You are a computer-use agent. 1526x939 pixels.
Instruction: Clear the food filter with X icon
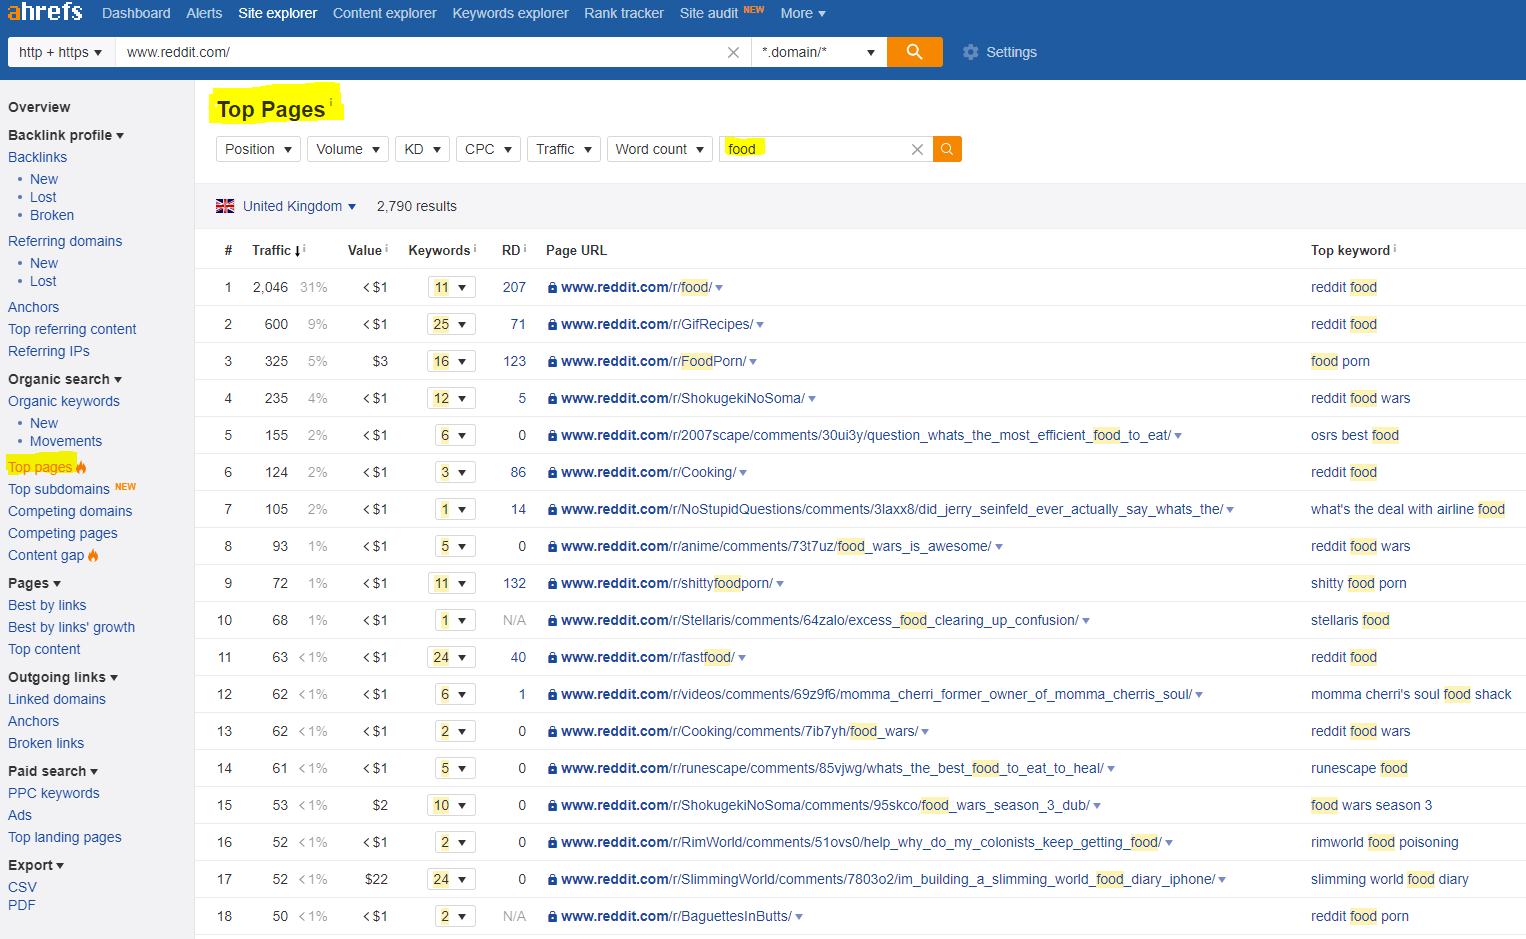917,149
